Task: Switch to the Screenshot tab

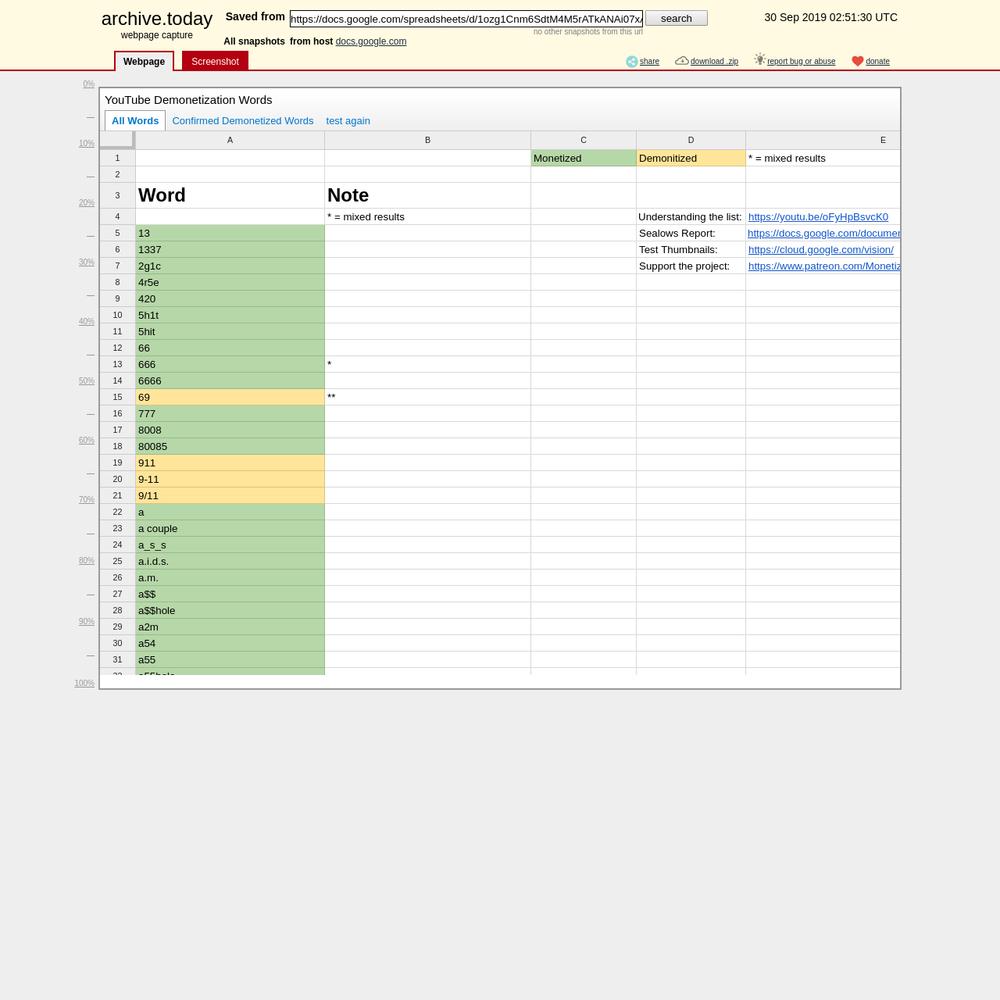Action: point(215,61)
